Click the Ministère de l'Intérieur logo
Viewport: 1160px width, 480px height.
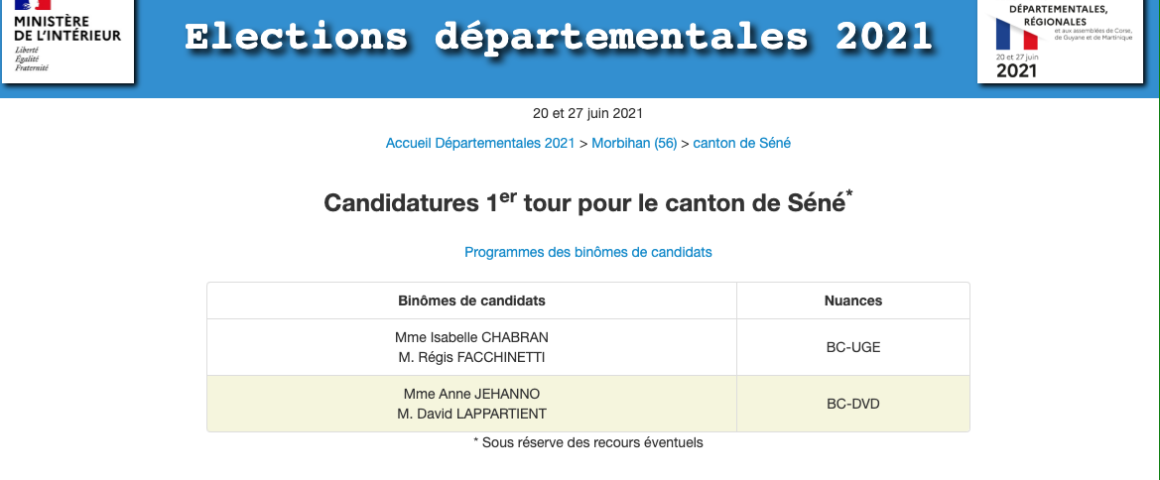click(68, 38)
